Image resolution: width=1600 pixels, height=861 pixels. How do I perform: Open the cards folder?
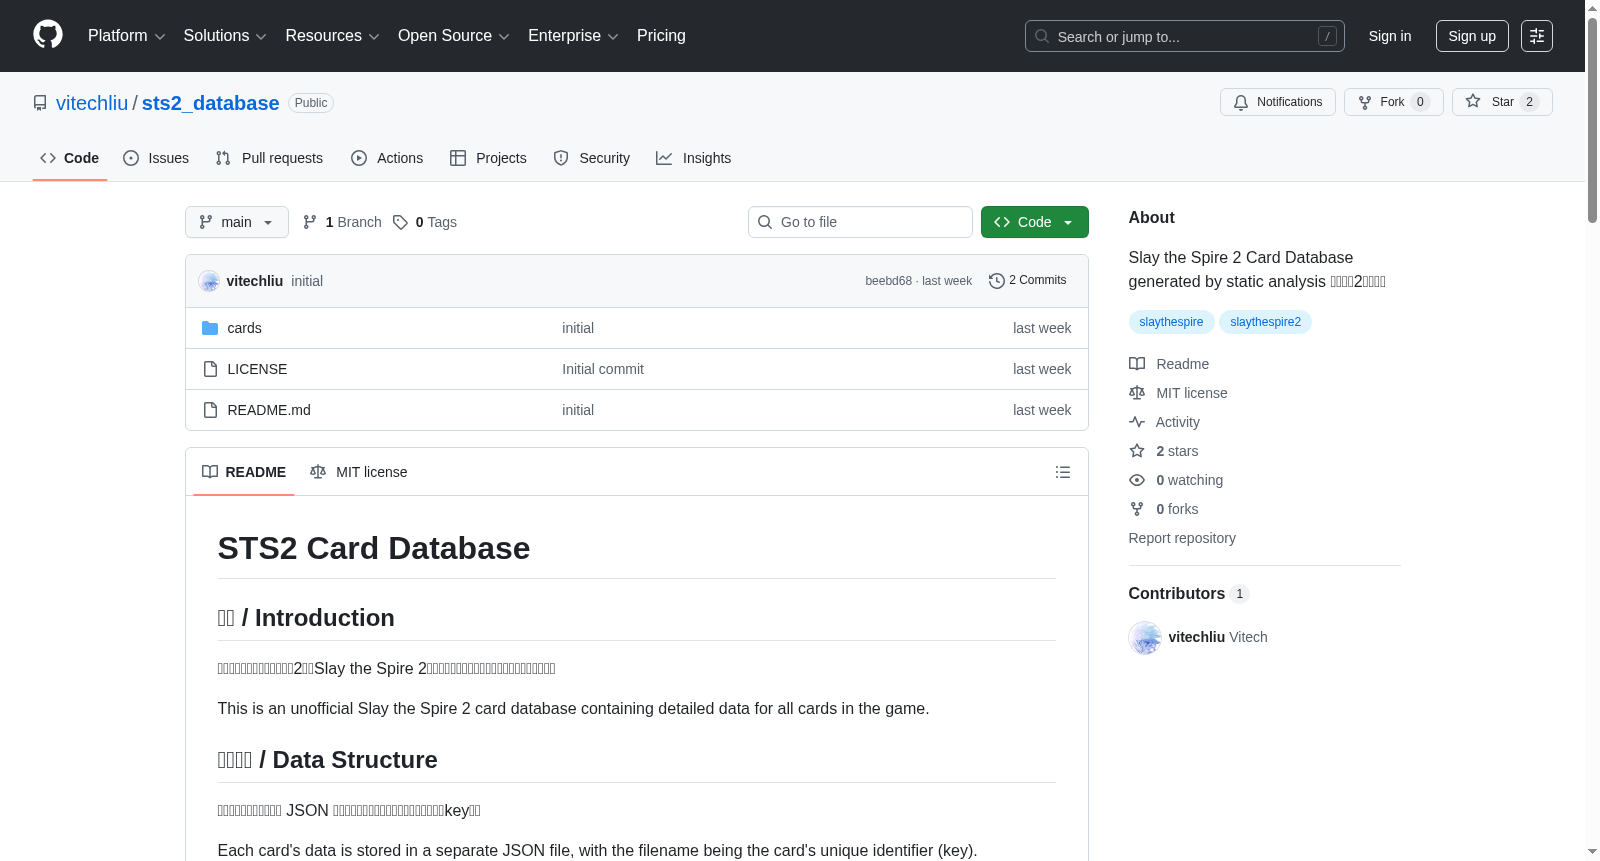click(x=244, y=328)
